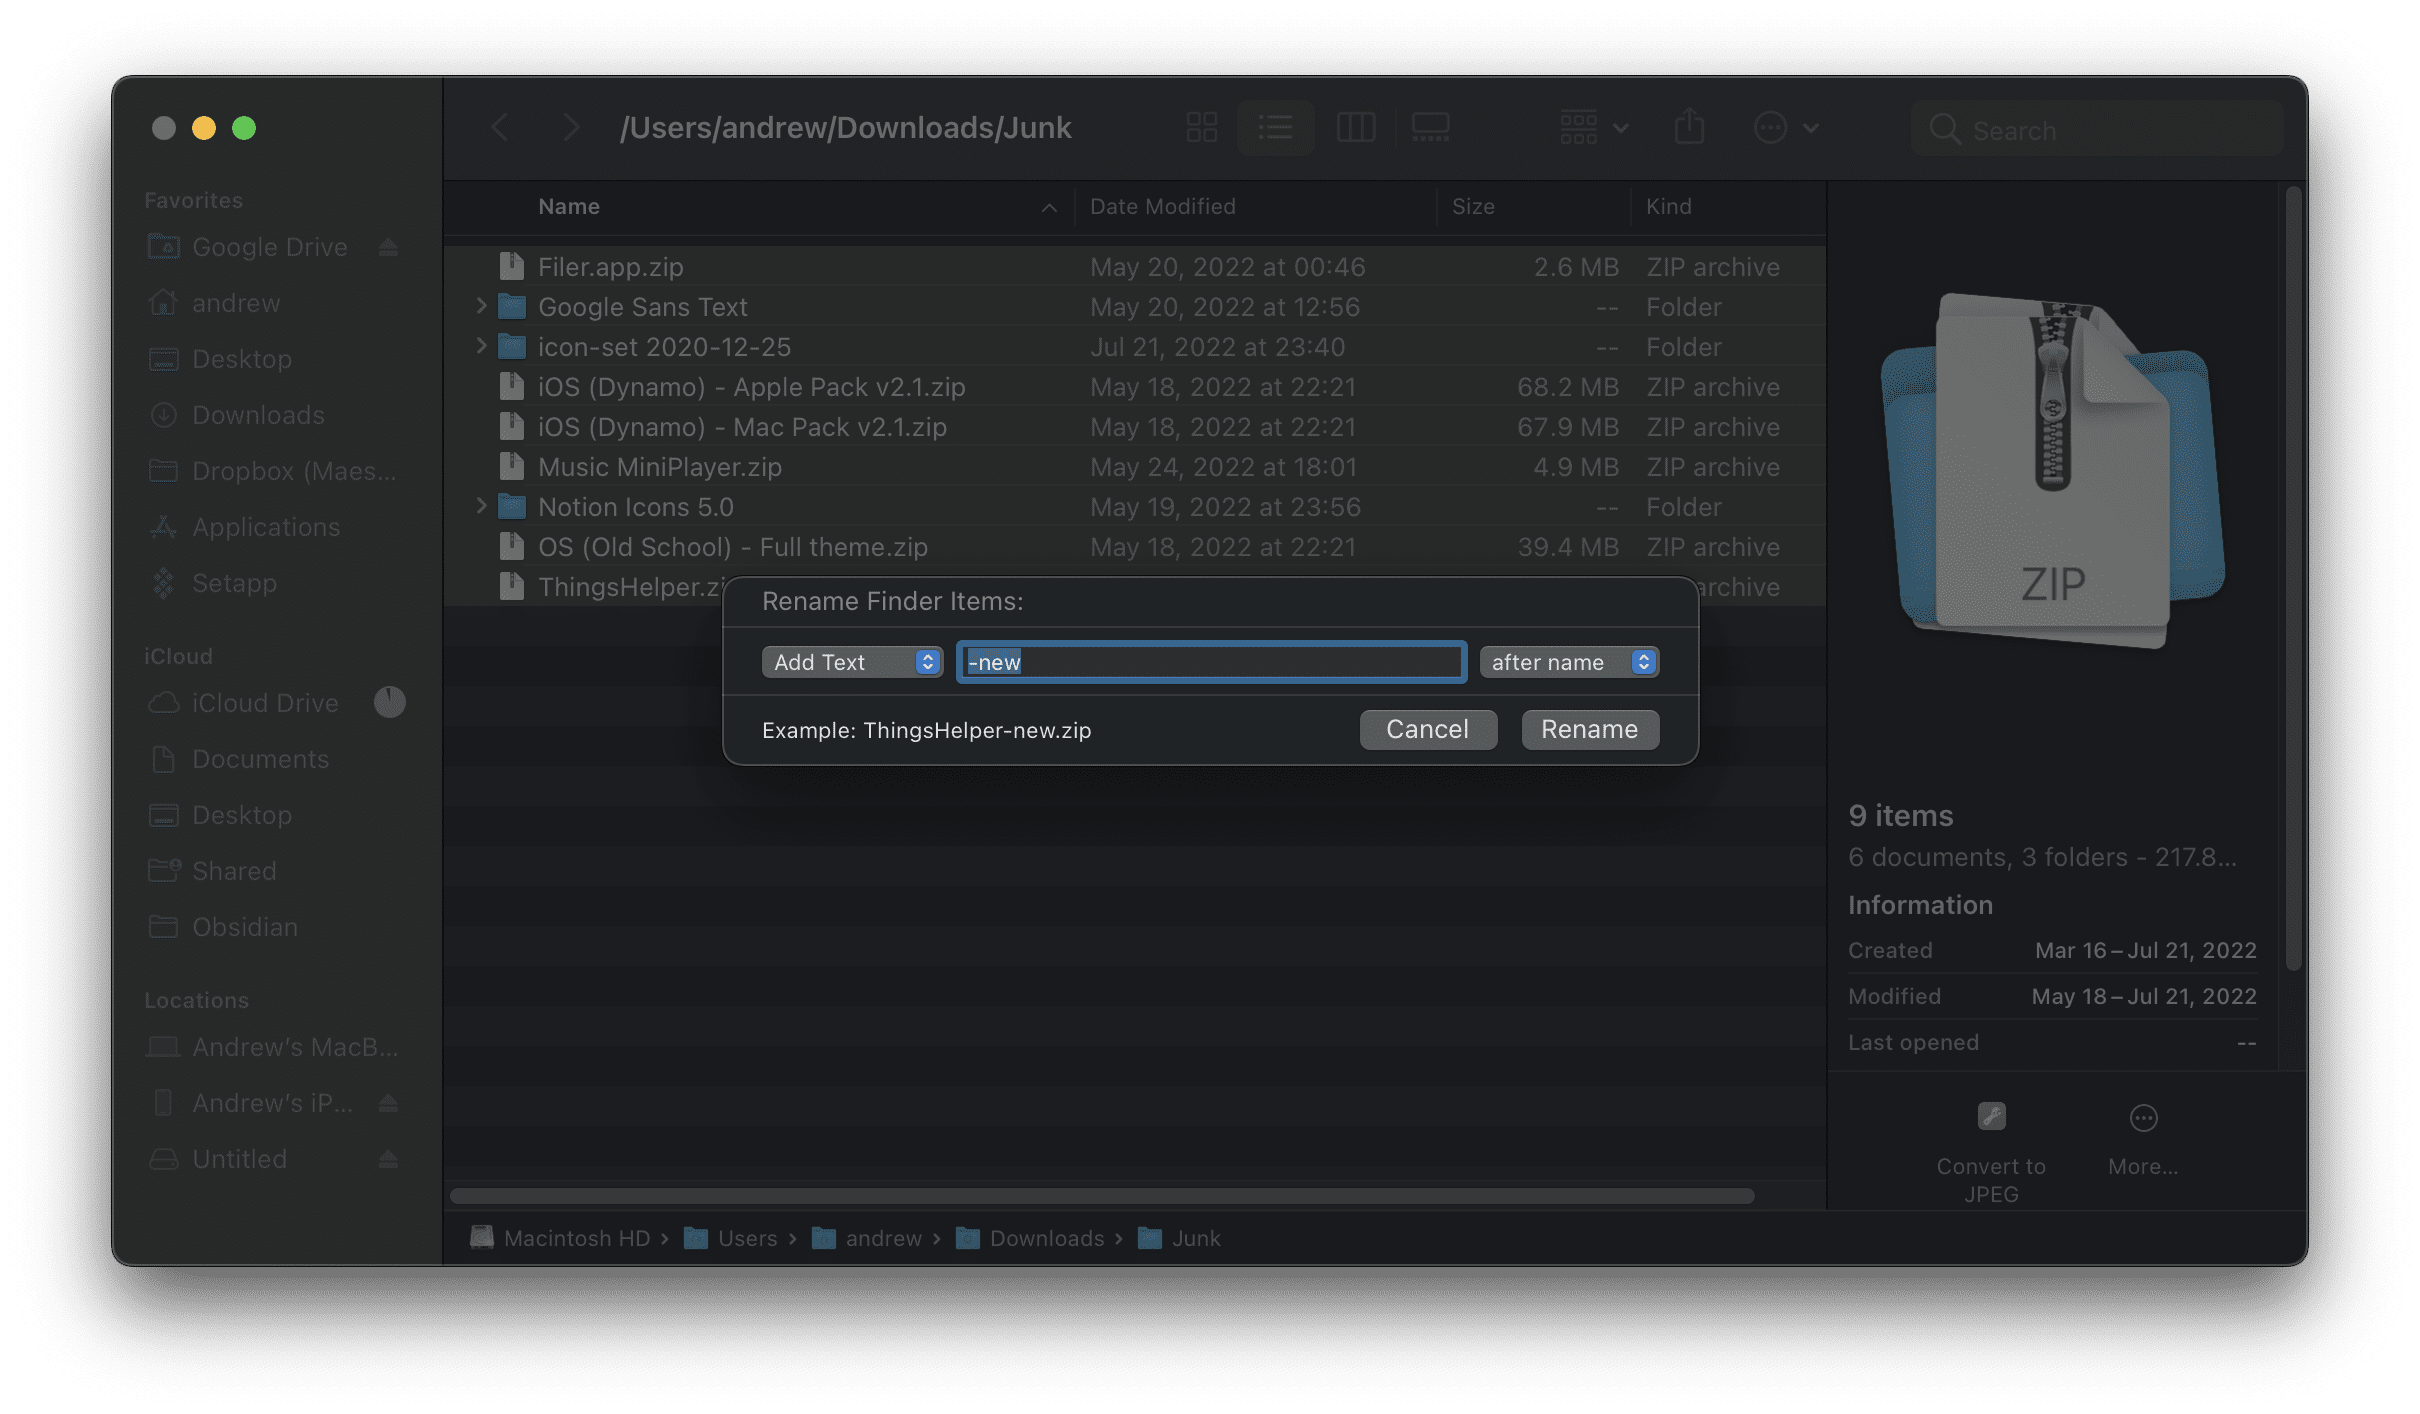Click Users in the path bar
This screenshot has width=2420, height=1414.
(x=731, y=1238)
